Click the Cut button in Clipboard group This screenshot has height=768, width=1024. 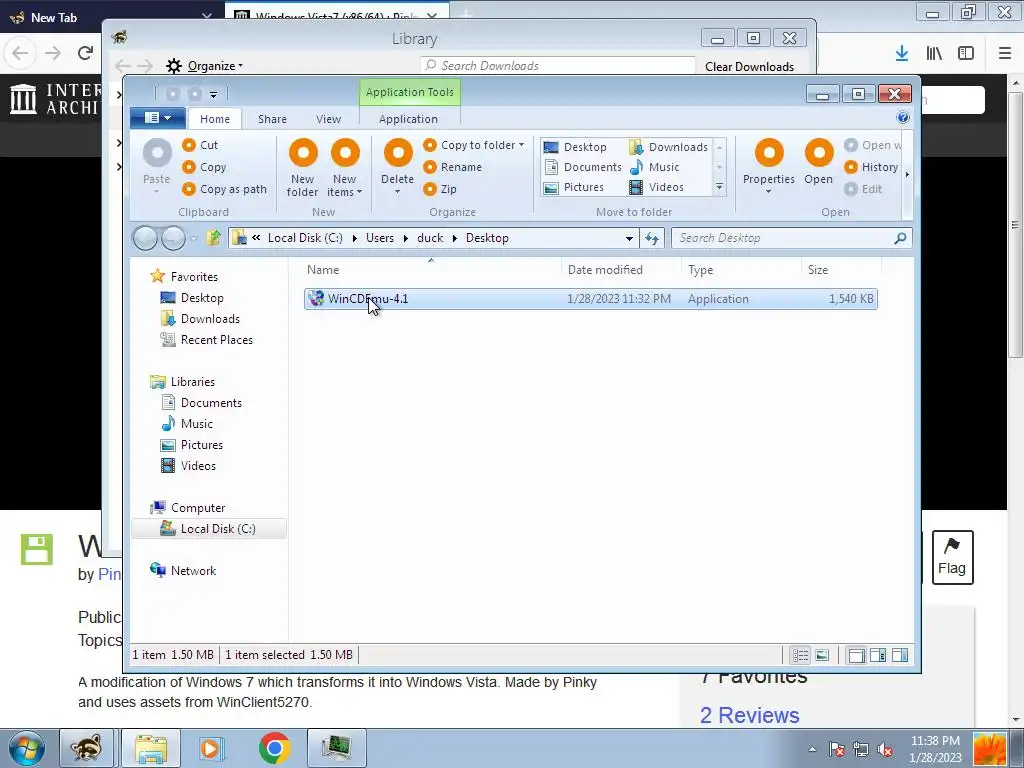click(x=200, y=145)
